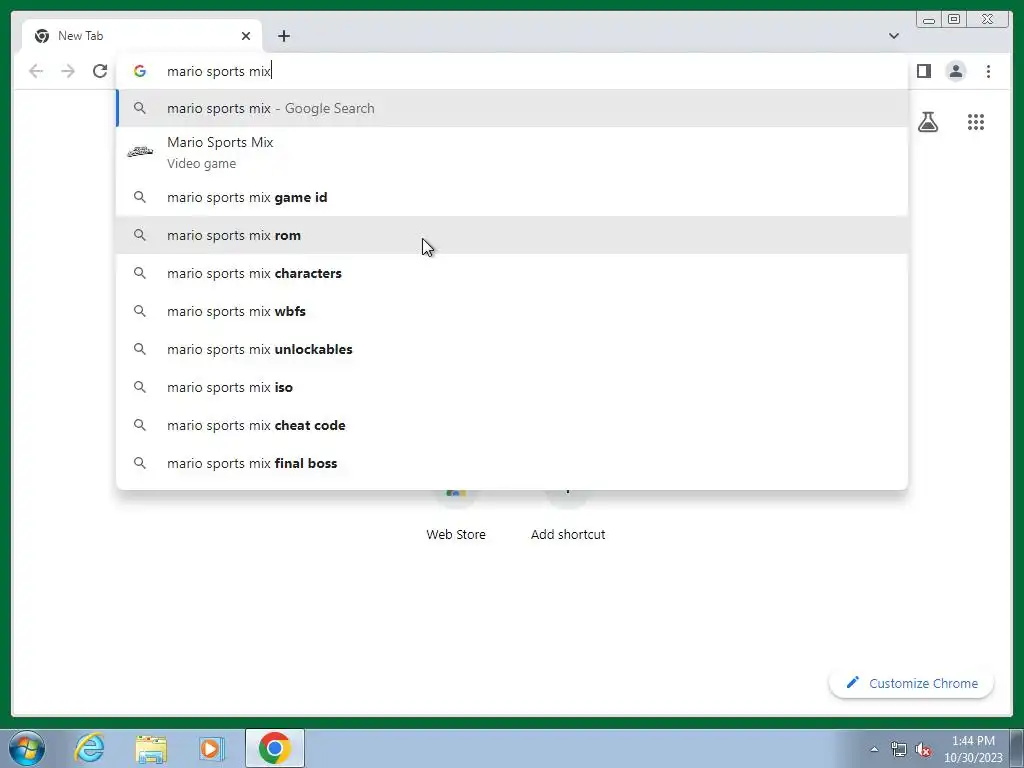Click the Customize Chrome button
The image size is (1024, 768).
[x=911, y=683]
